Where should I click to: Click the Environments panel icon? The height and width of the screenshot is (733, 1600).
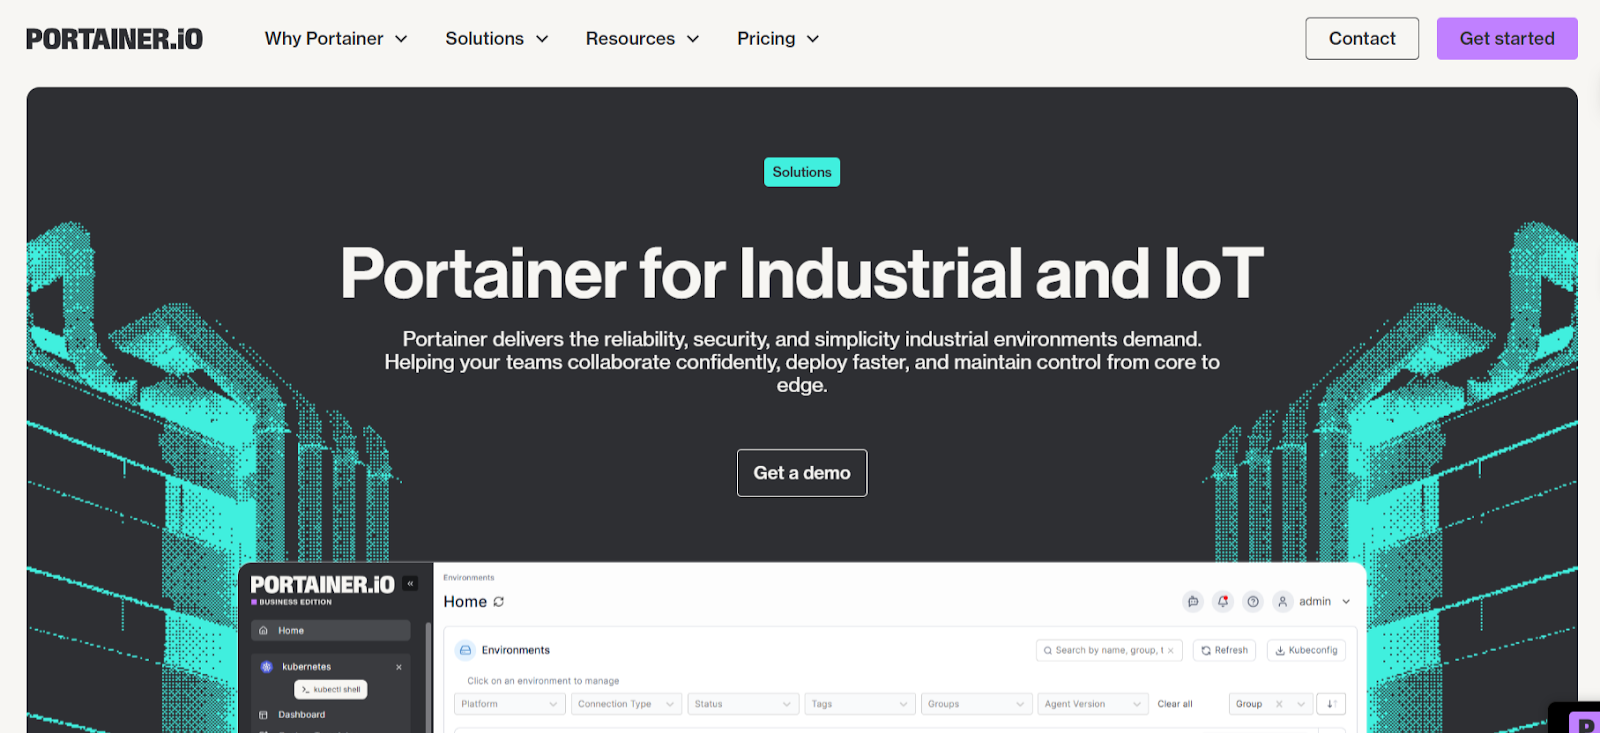[x=465, y=650]
